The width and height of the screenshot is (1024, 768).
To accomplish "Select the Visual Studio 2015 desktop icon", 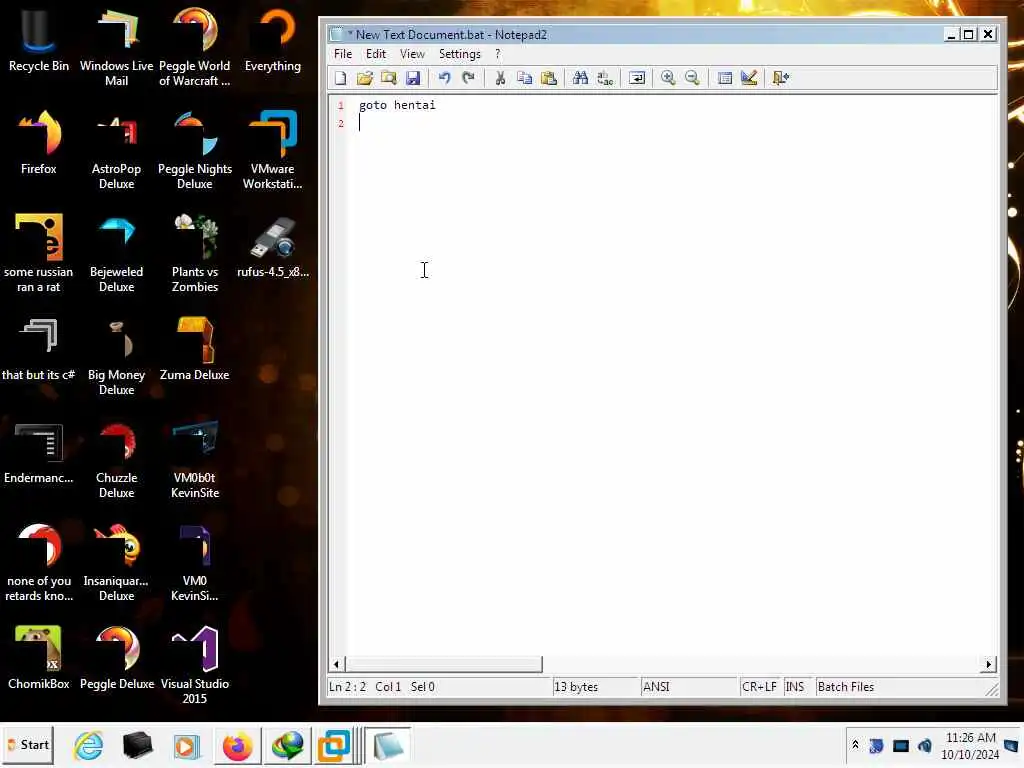I will [195, 665].
